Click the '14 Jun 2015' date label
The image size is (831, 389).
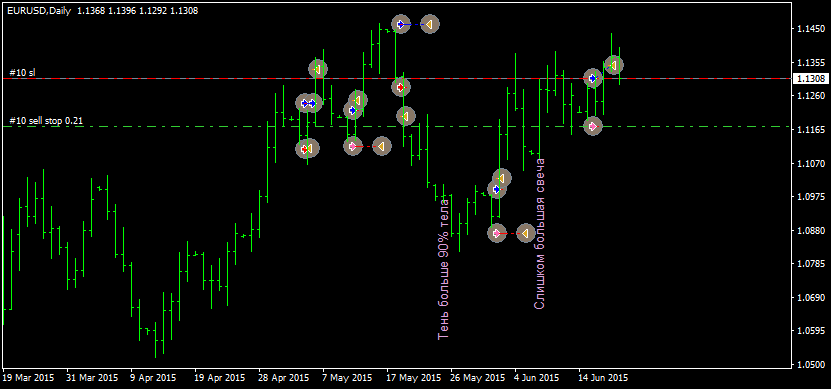point(603,378)
